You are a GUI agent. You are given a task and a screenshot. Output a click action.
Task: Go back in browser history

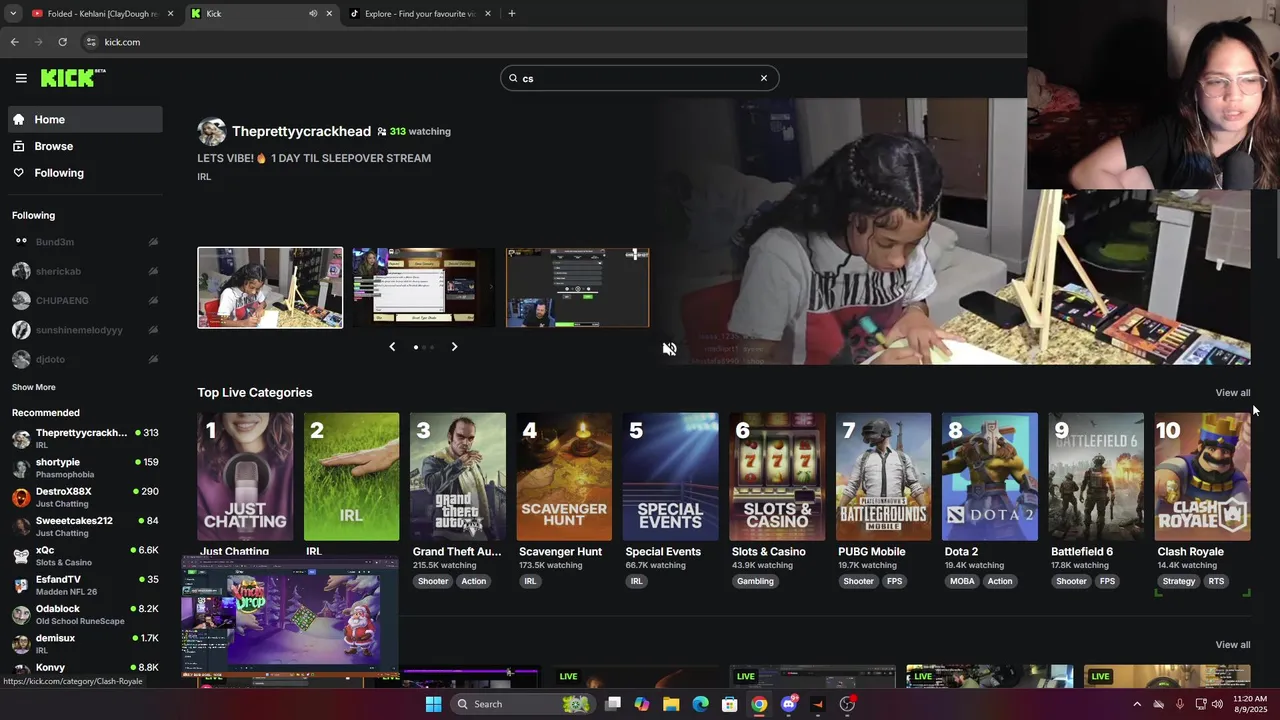coord(15,42)
